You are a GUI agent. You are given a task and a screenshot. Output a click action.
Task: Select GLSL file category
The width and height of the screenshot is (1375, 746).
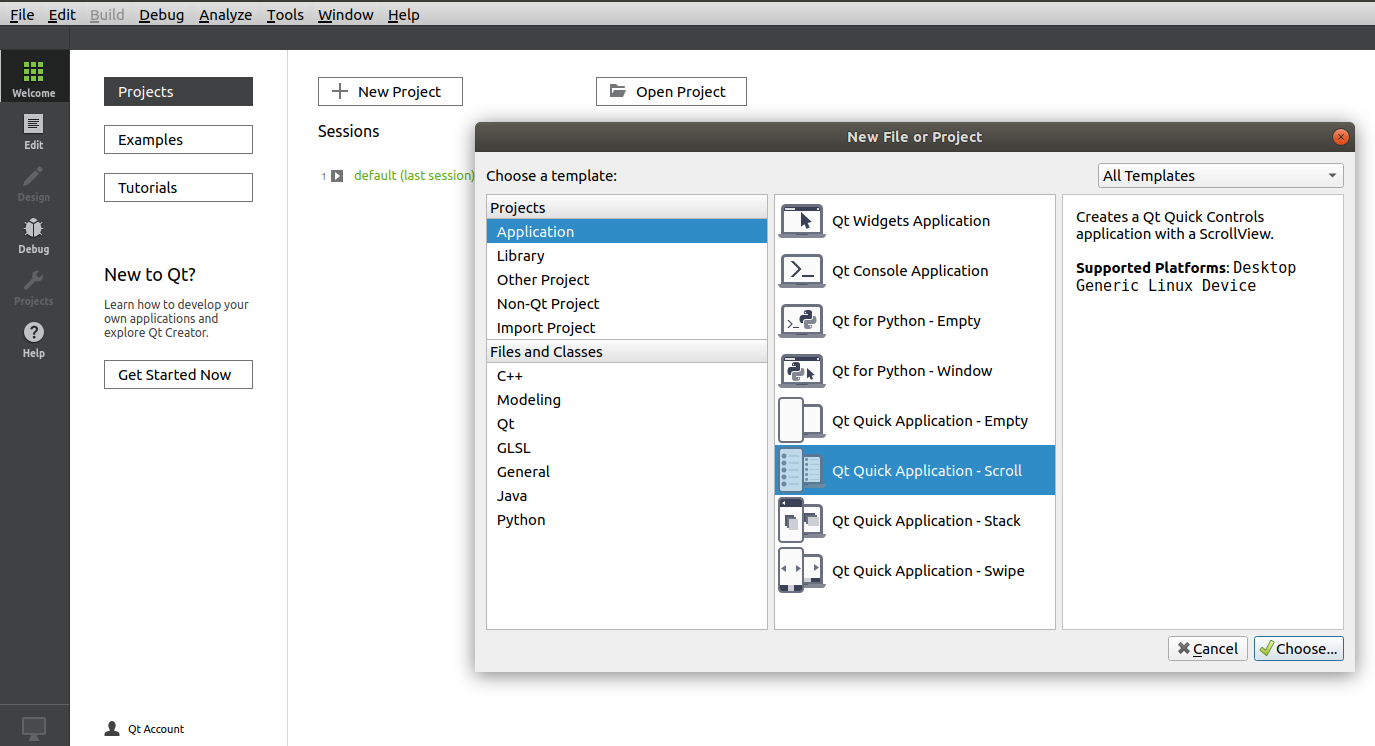point(627,448)
